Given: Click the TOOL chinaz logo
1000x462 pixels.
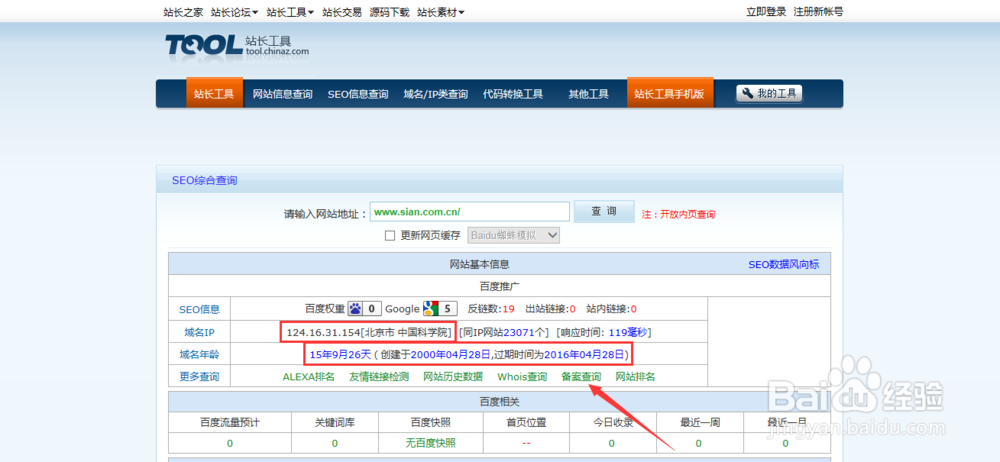Looking at the screenshot, I should coord(237,45).
